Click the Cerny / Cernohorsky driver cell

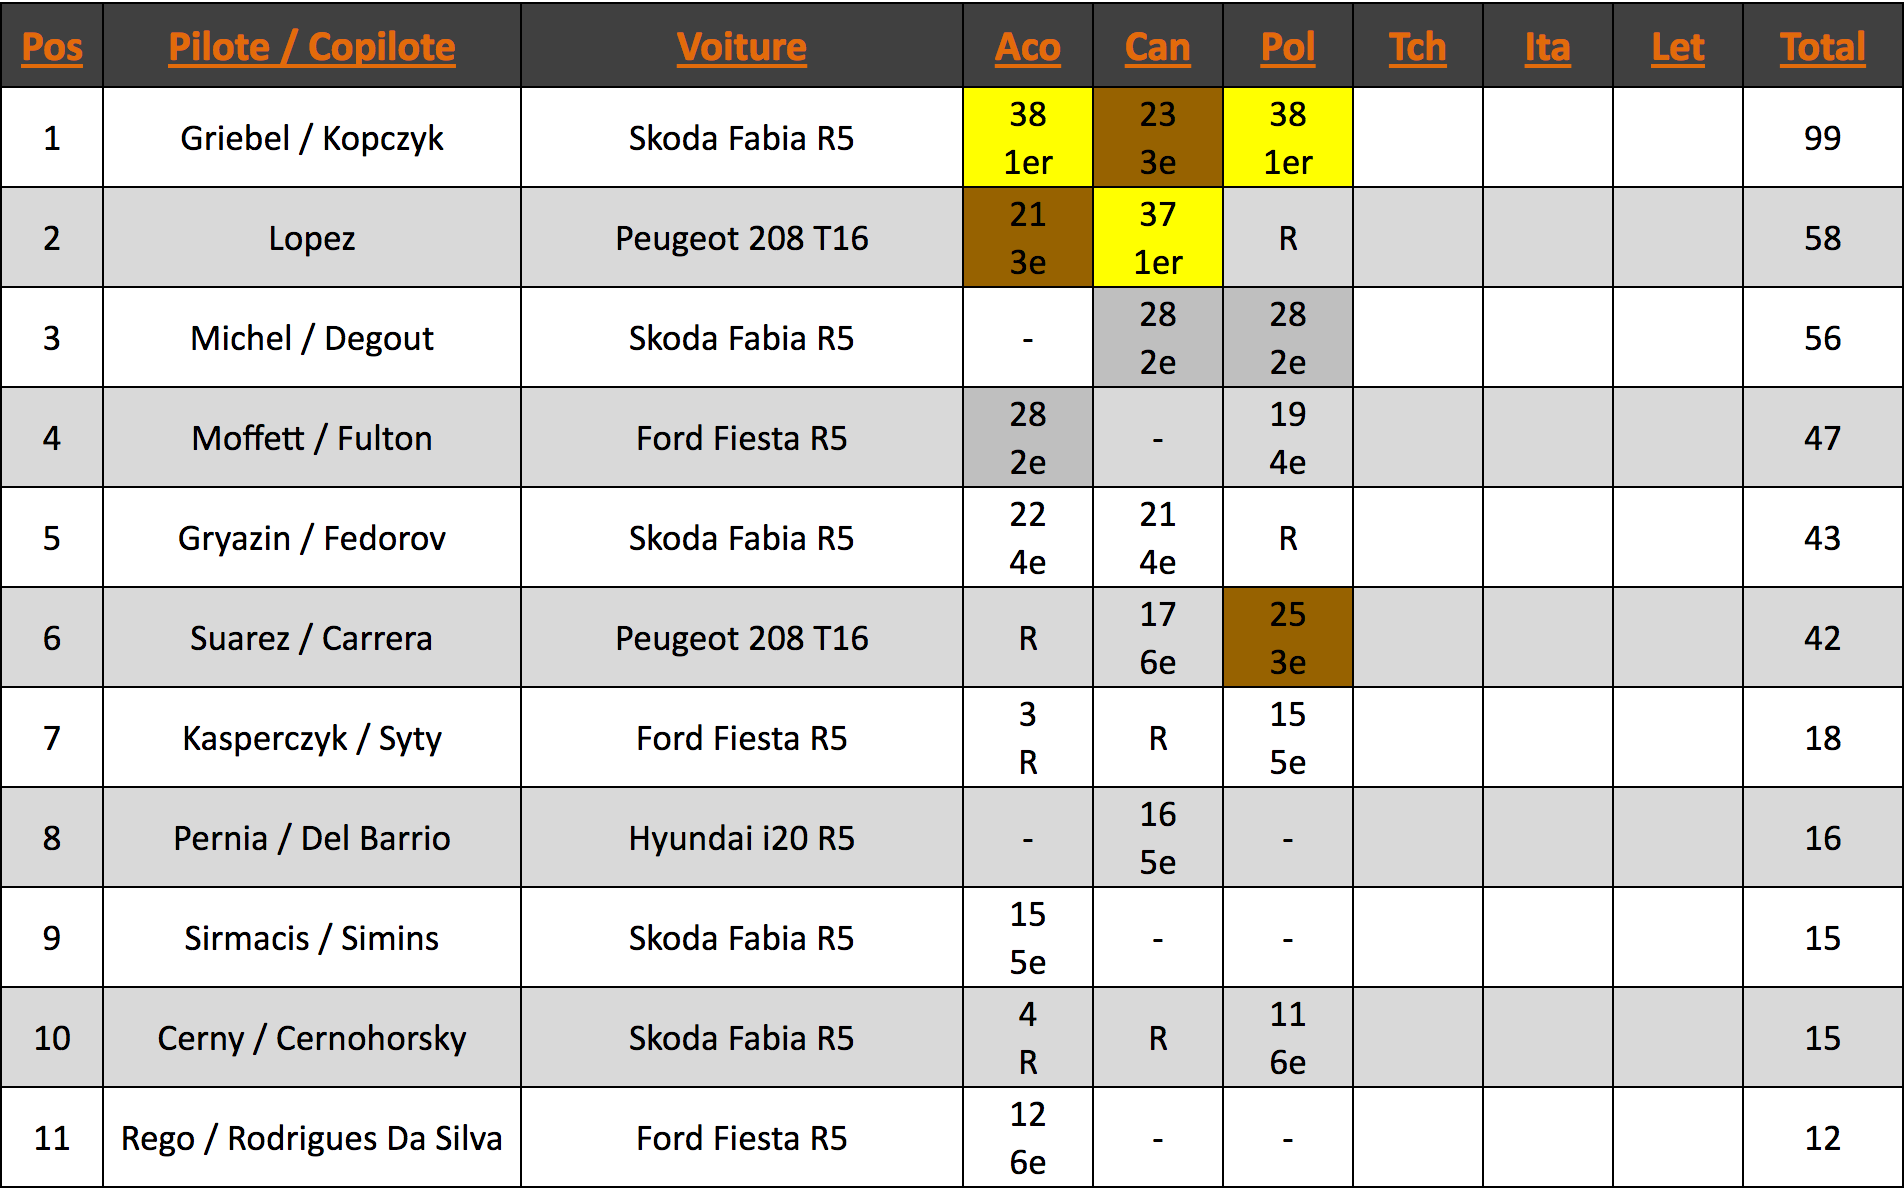point(312,1038)
